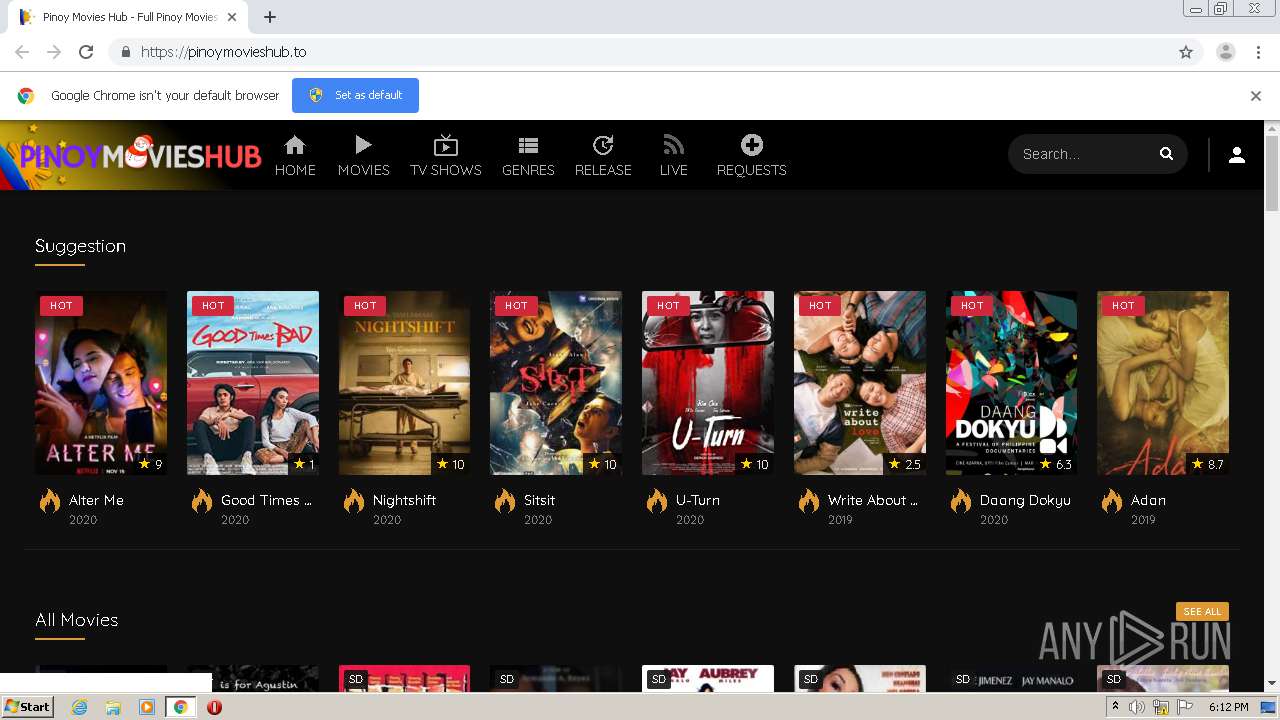Image resolution: width=1280 pixels, height=720 pixels.
Task: Open the Alter Me poster
Action: (x=101, y=383)
